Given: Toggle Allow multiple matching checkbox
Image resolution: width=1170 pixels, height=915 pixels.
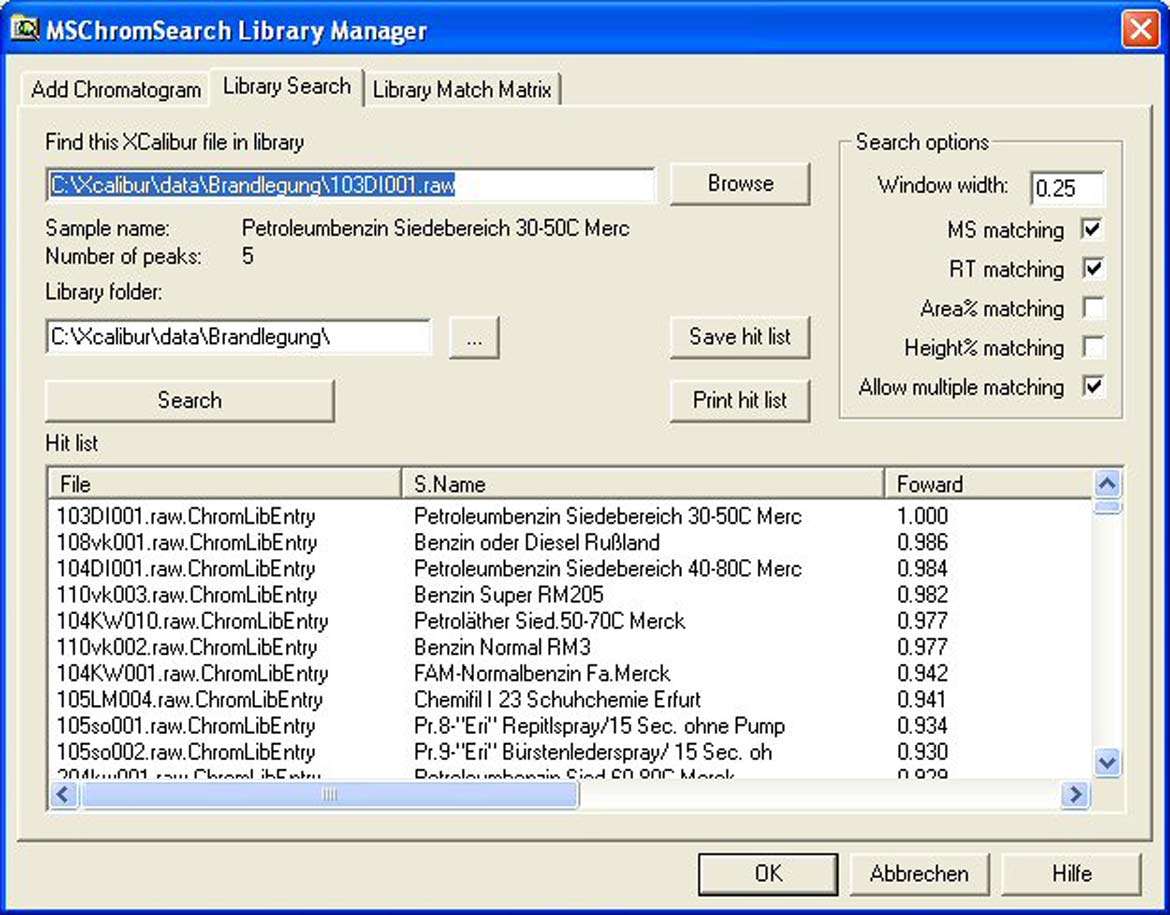Looking at the screenshot, I should (x=1093, y=387).
